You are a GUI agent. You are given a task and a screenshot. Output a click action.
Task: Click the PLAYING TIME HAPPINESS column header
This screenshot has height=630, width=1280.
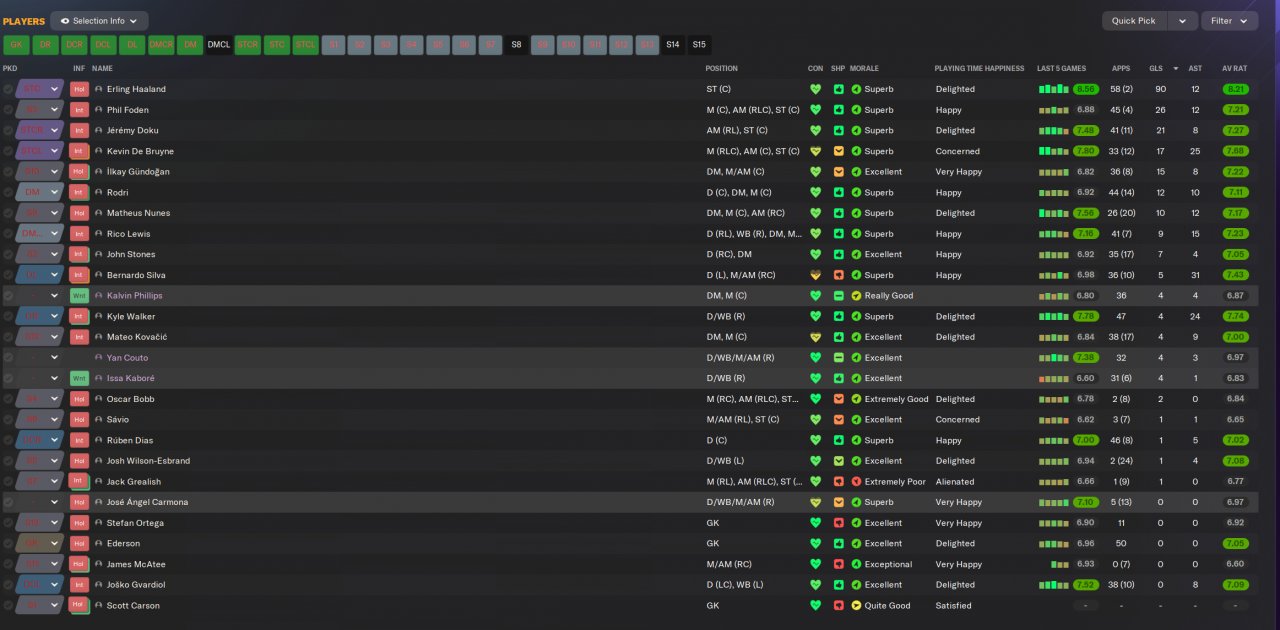980,68
